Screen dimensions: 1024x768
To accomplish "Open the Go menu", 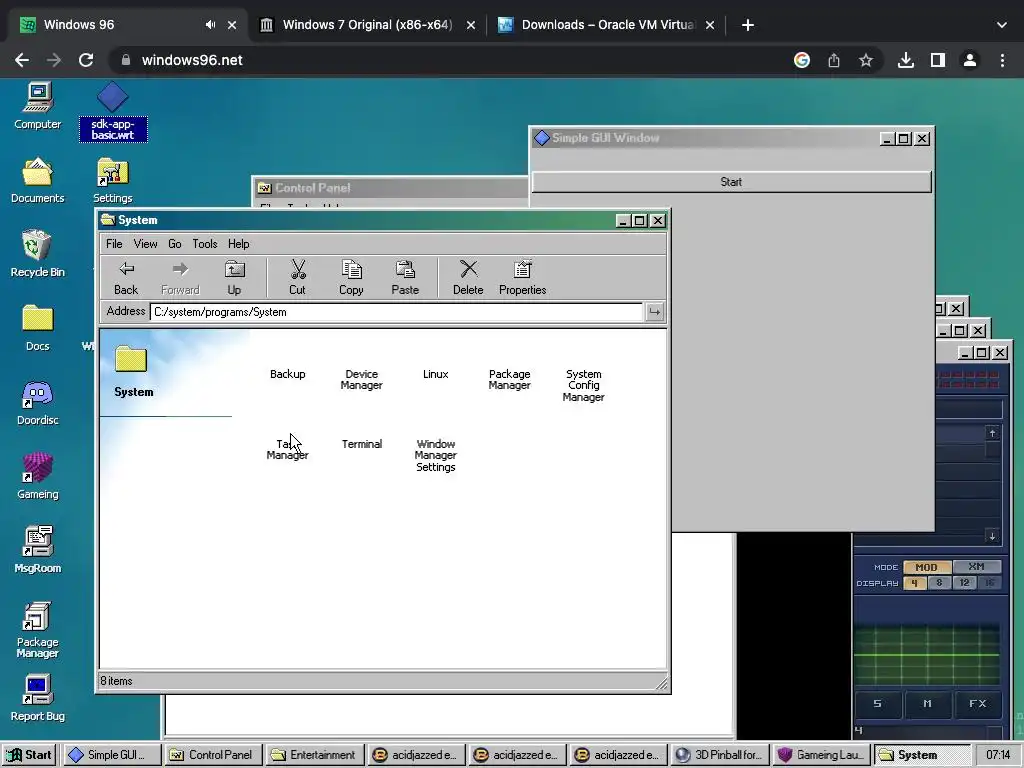I will 174,244.
